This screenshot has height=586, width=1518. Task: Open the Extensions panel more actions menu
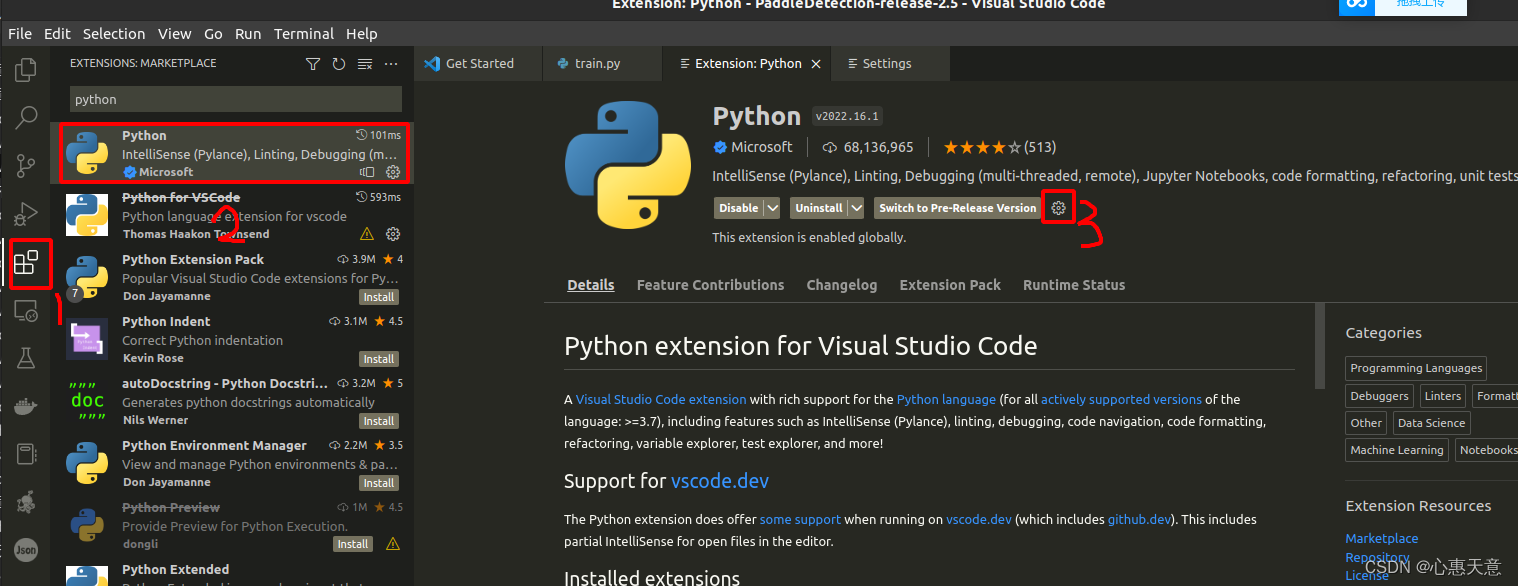[390, 63]
